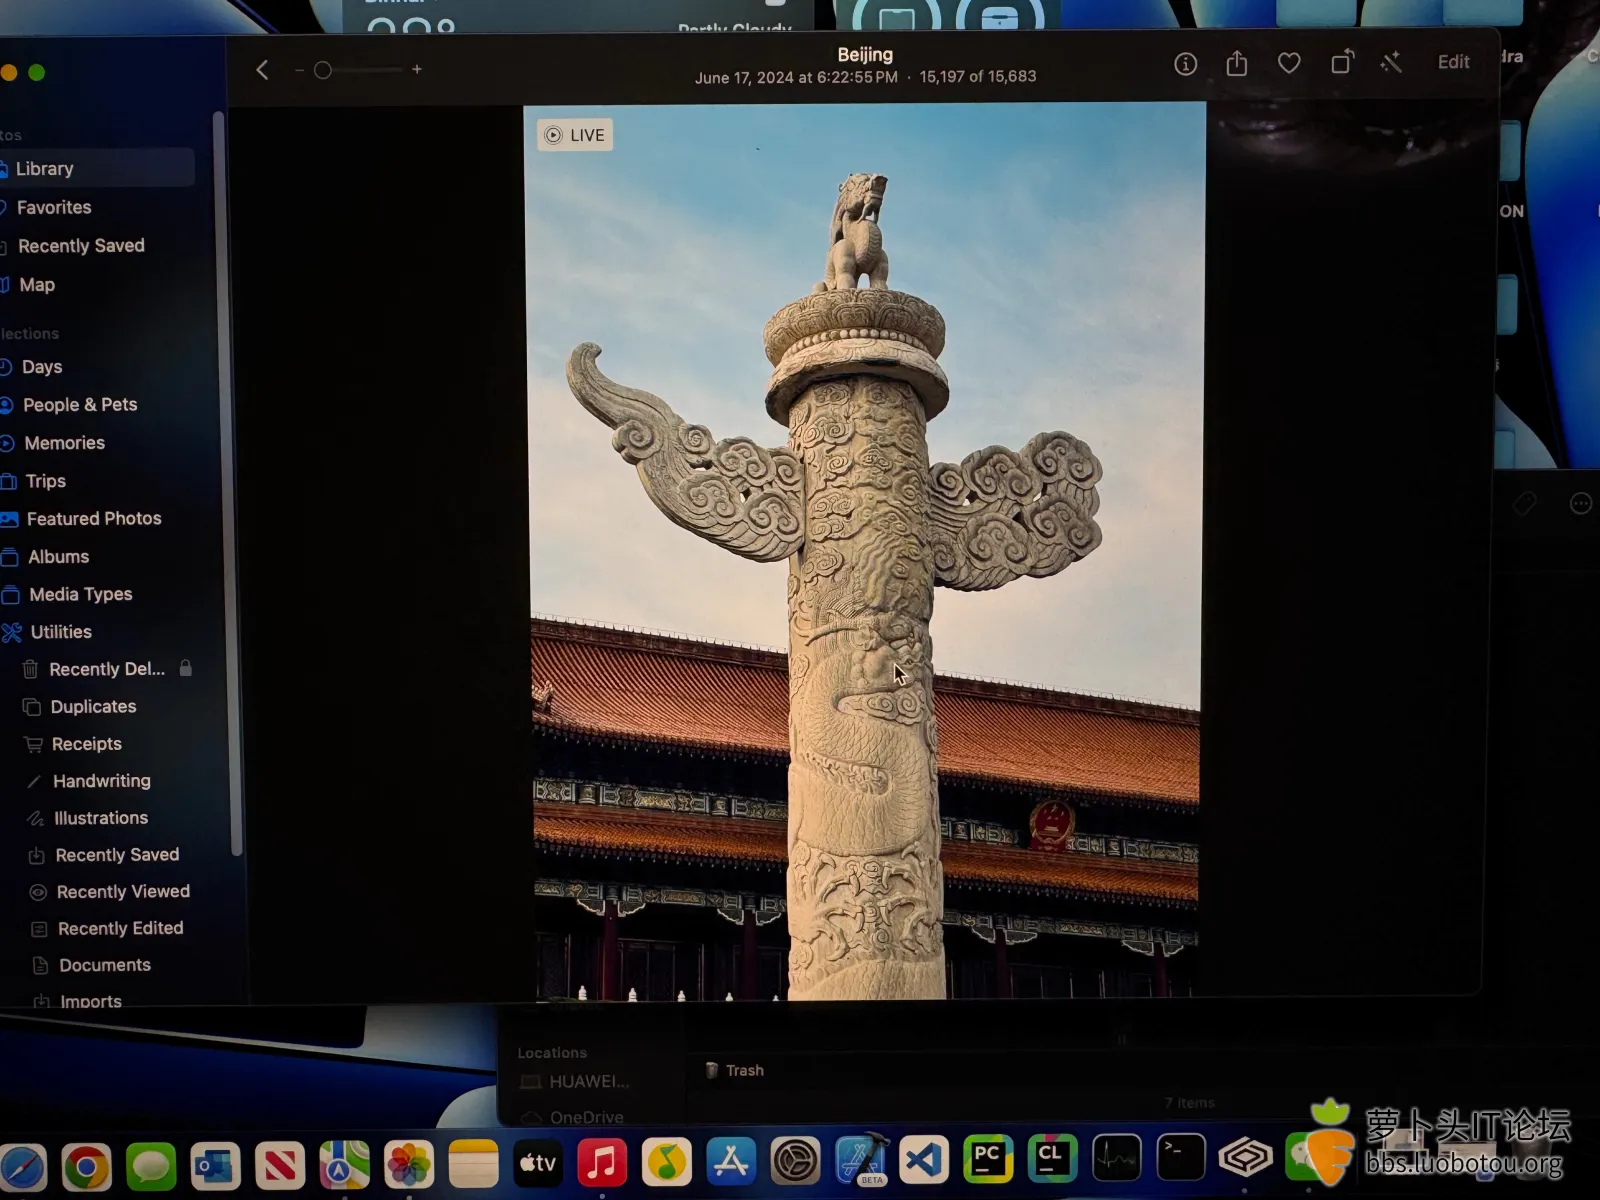Image resolution: width=1600 pixels, height=1200 pixels.
Task: Open the photo Info panel
Action: click(1185, 65)
